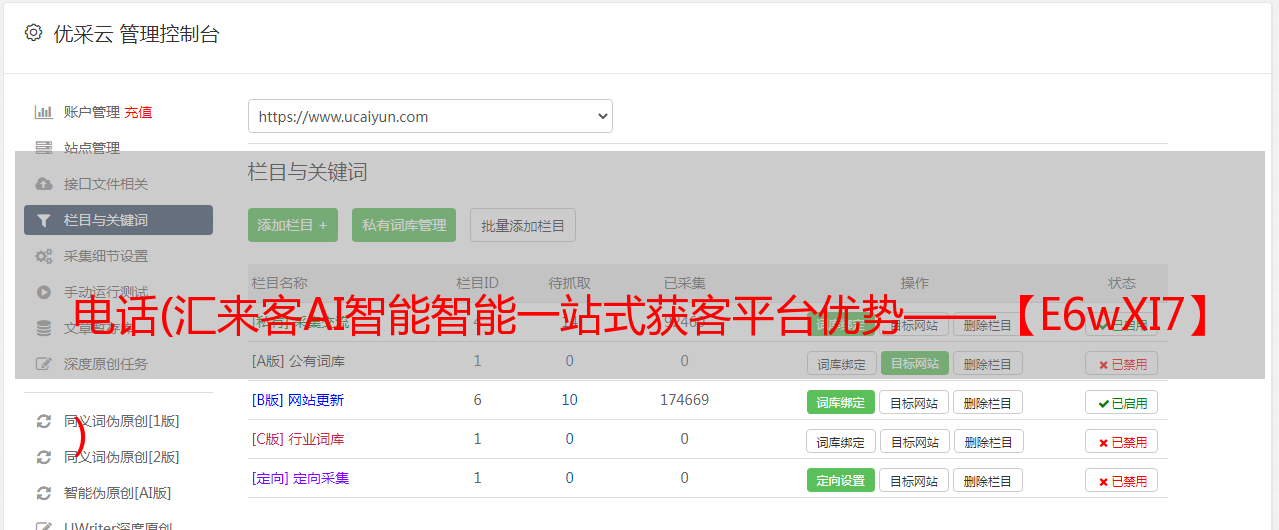Toggle 已启用 status for the 网站更新 row
1279x530 pixels.
pos(1122,402)
